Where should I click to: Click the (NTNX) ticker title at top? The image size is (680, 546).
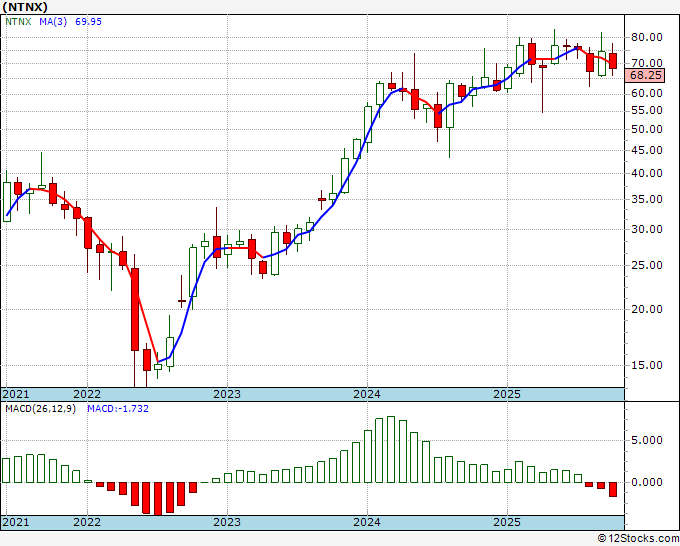click(x=24, y=5)
